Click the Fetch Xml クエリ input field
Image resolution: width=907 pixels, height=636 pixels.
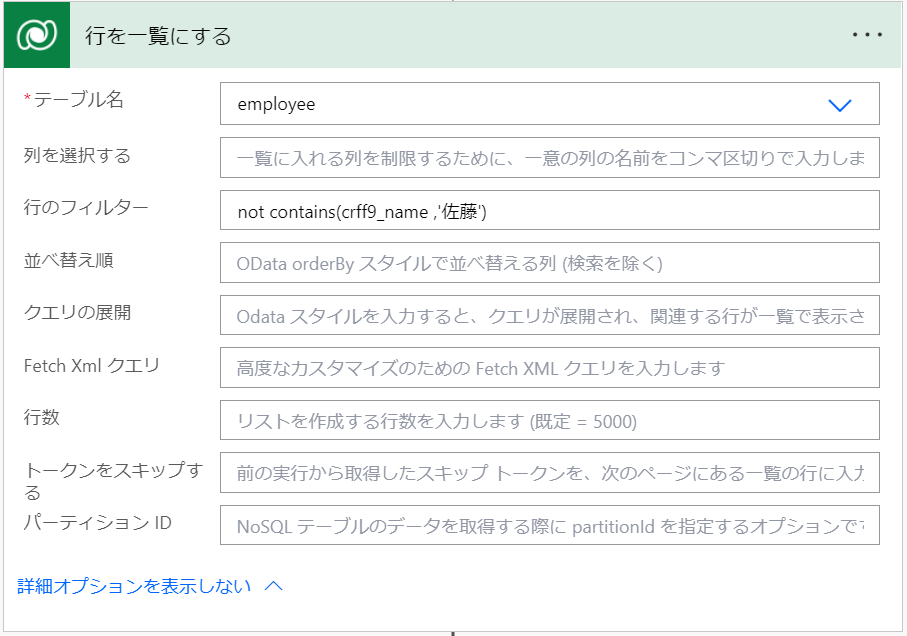click(550, 368)
